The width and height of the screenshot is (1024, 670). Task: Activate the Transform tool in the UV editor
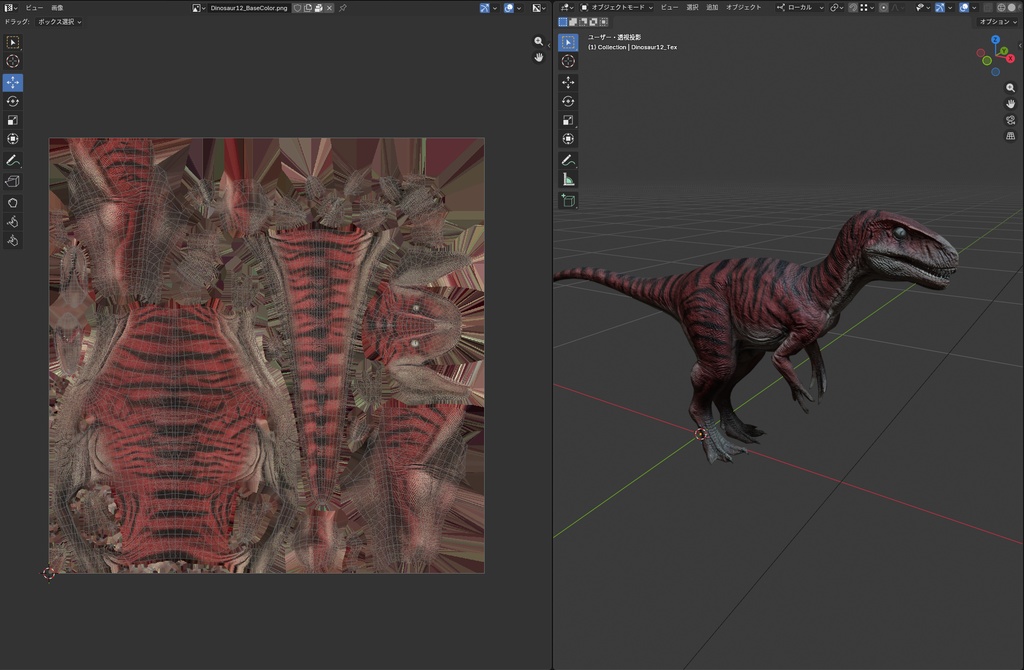(x=12, y=139)
